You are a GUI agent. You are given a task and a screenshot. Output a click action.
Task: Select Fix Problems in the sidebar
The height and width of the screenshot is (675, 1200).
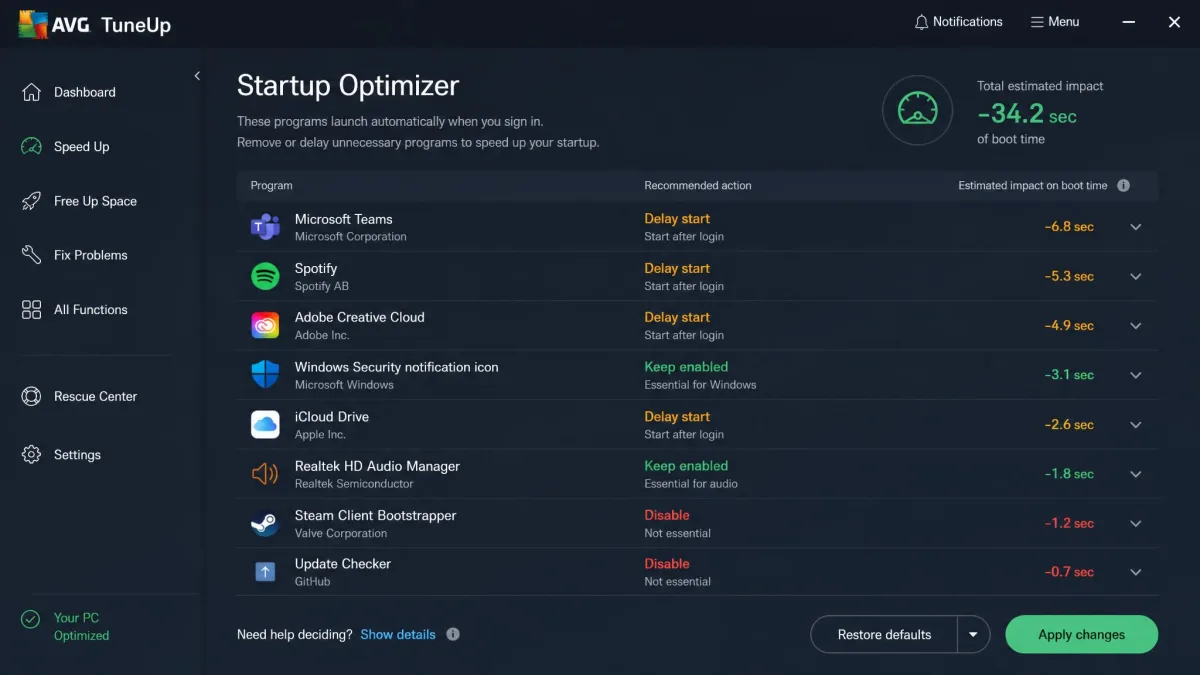(91, 255)
